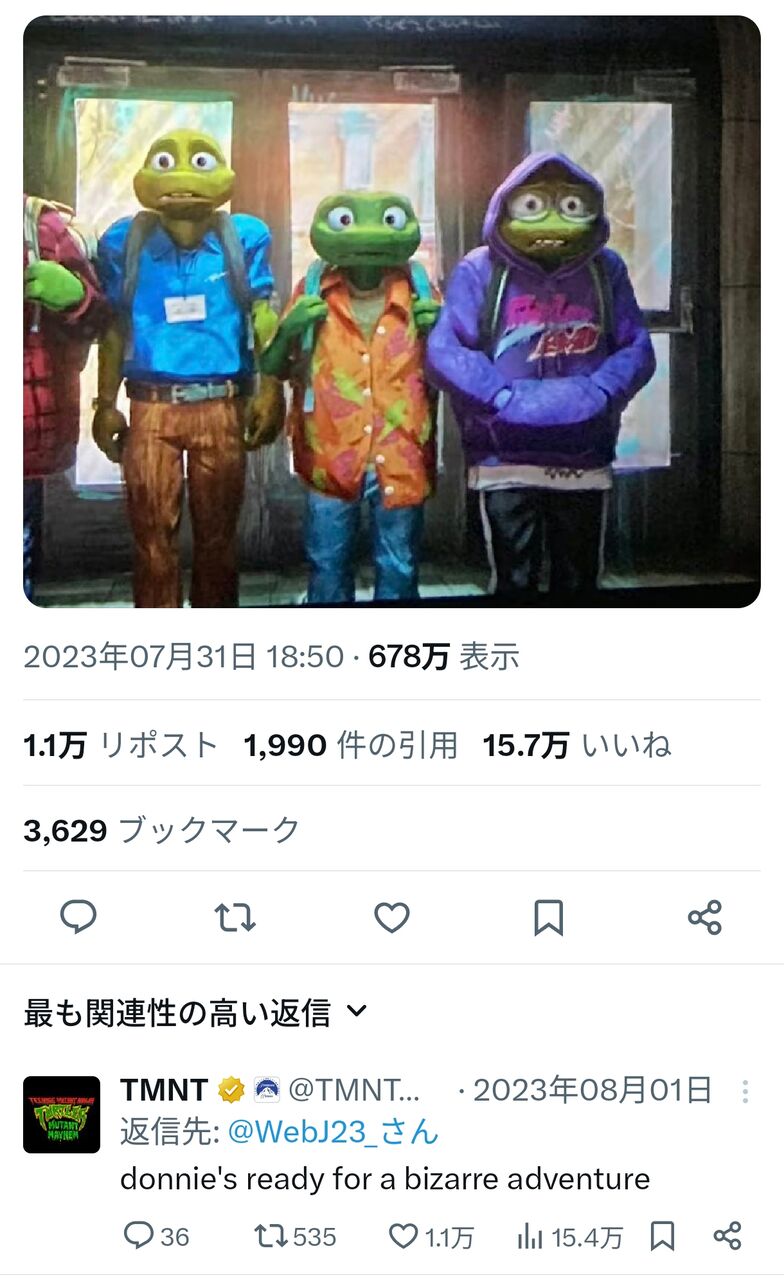
Task: Like the TMNT reply with 1.1万 likes
Action: 431,1237
